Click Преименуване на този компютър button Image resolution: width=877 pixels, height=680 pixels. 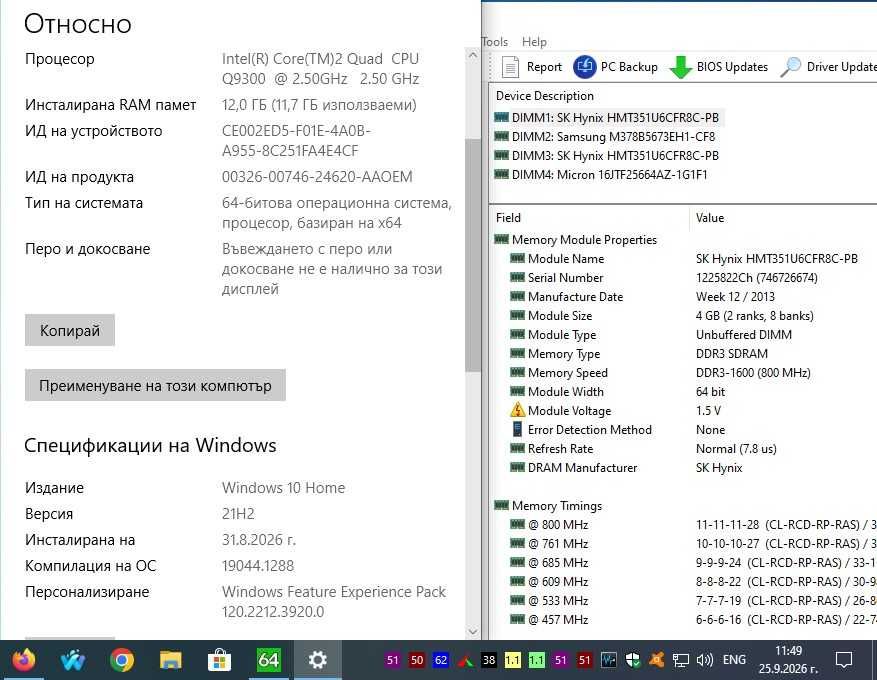pyautogui.click(x=155, y=385)
